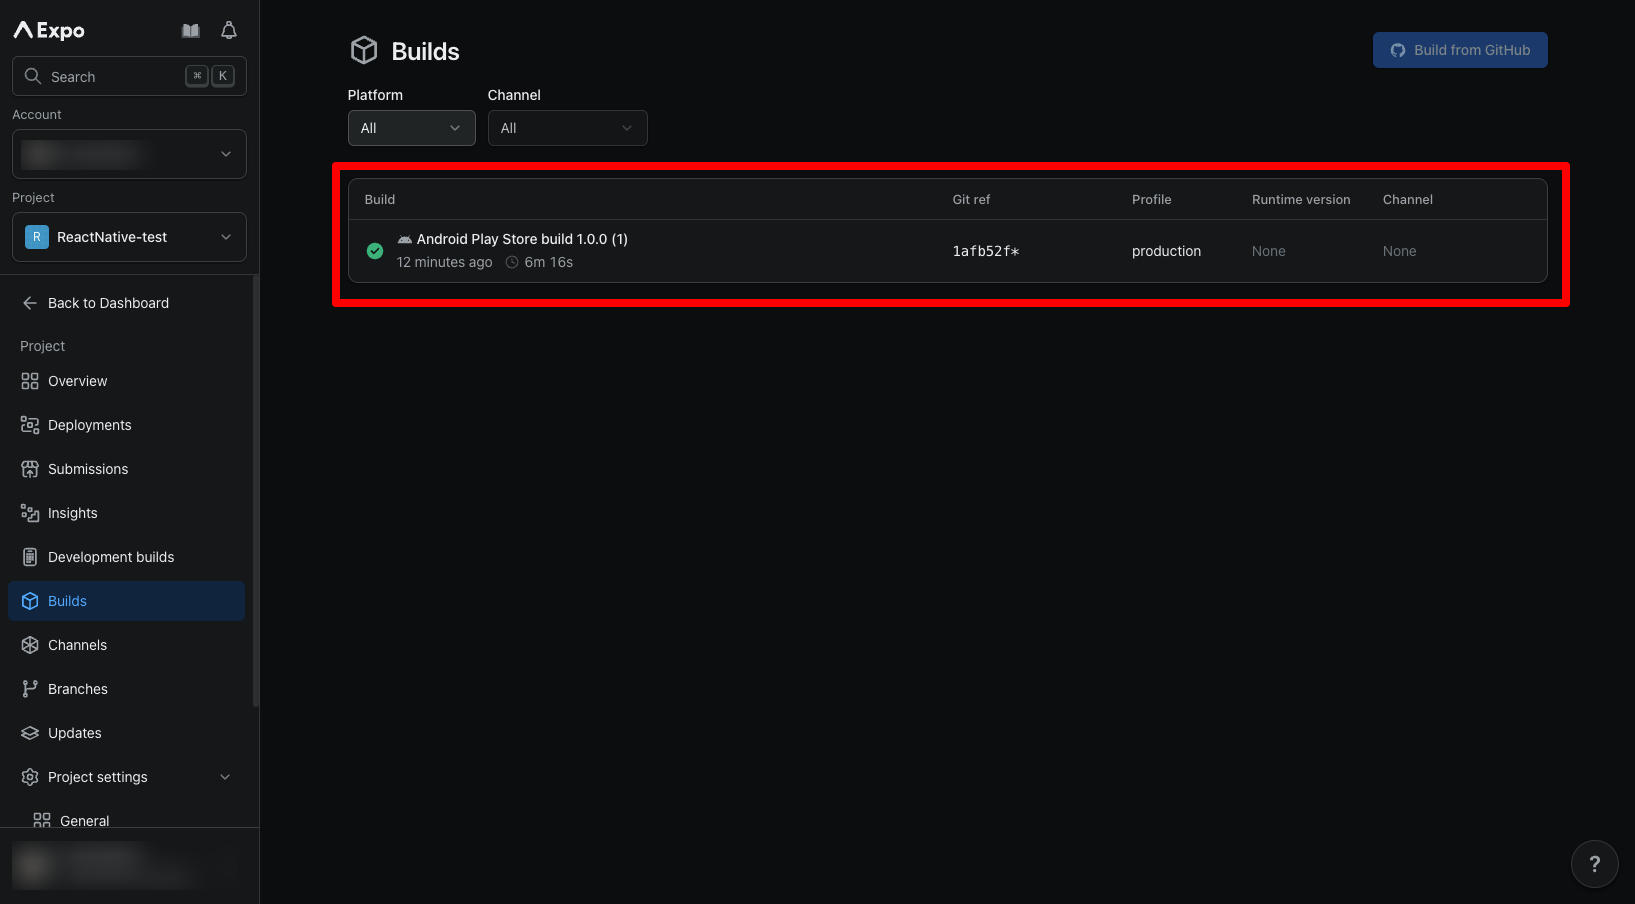
Task: Click the user profile area at sidebar bottom
Action: point(129,865)
